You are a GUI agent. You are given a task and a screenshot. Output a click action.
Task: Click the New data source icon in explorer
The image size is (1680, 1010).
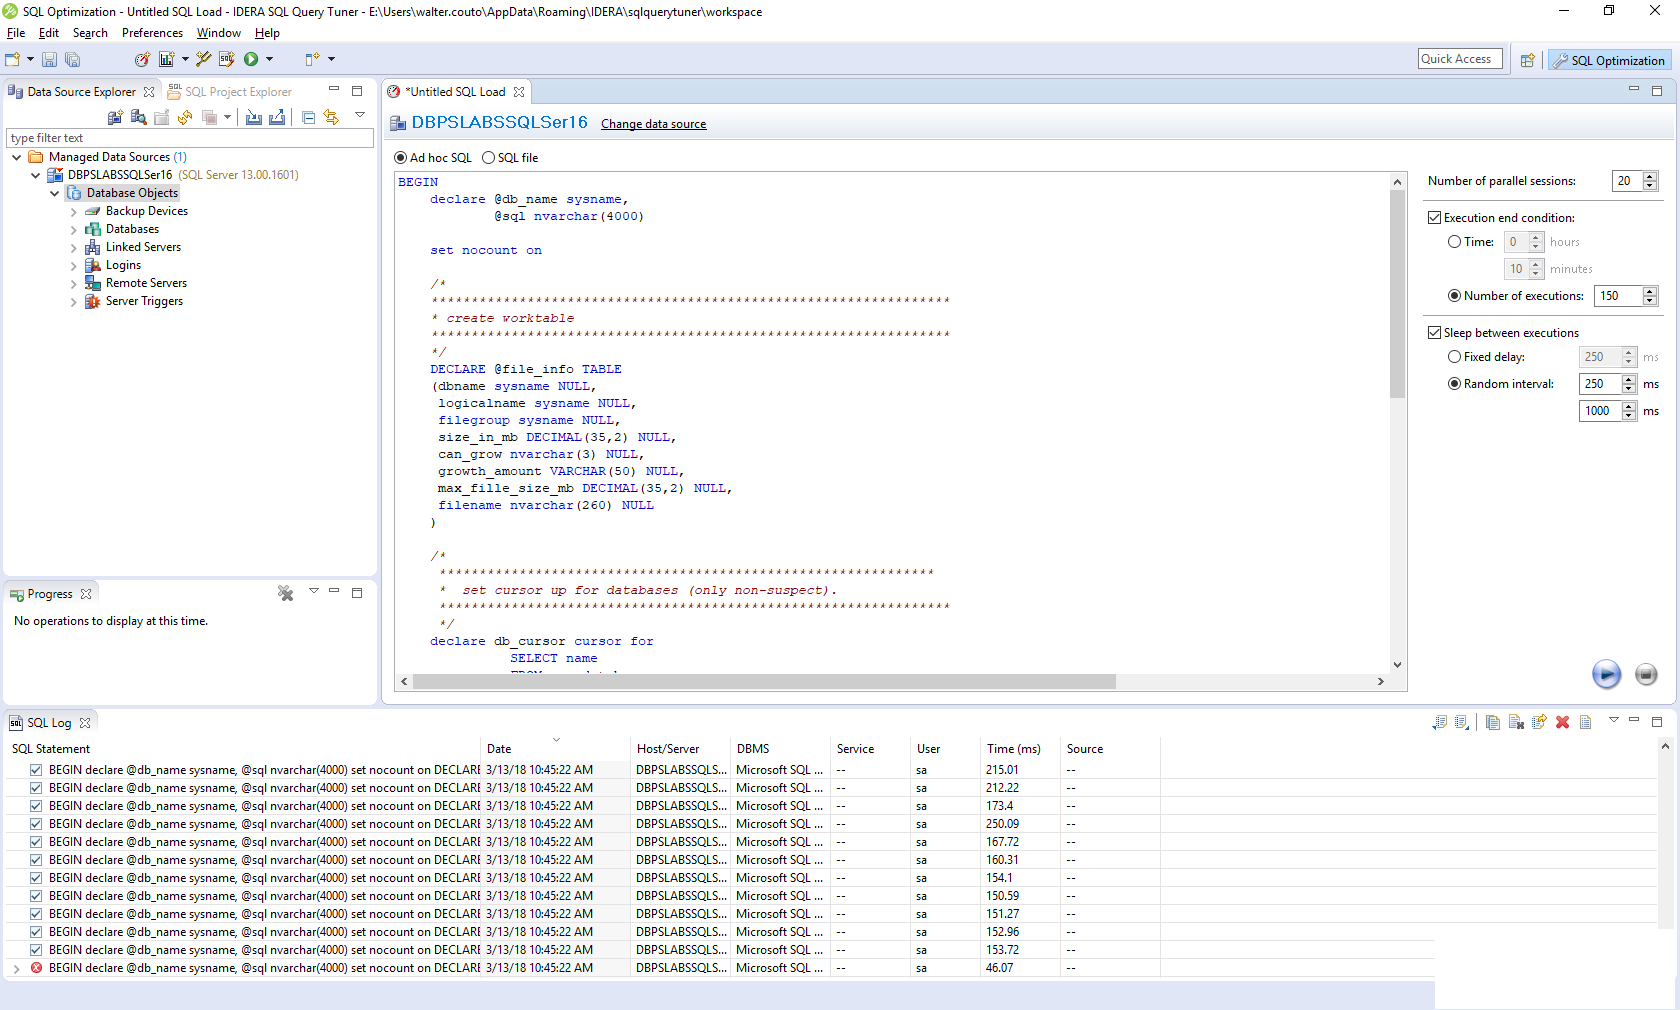115,117
